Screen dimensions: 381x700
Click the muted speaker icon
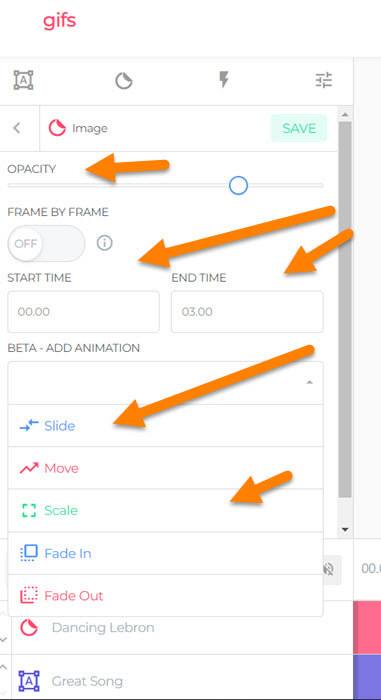(329, 568)
